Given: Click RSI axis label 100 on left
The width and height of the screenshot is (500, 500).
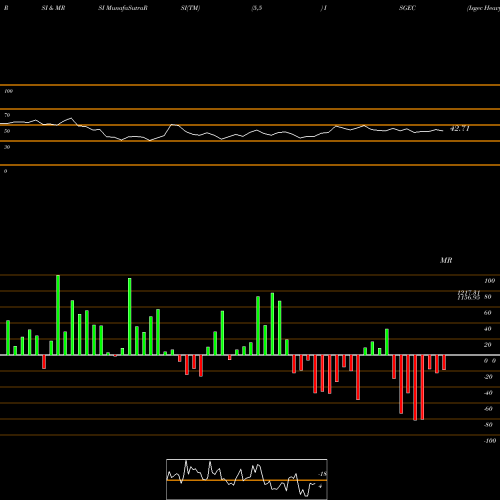Looking at the screenshot, I should coord(8,91).
